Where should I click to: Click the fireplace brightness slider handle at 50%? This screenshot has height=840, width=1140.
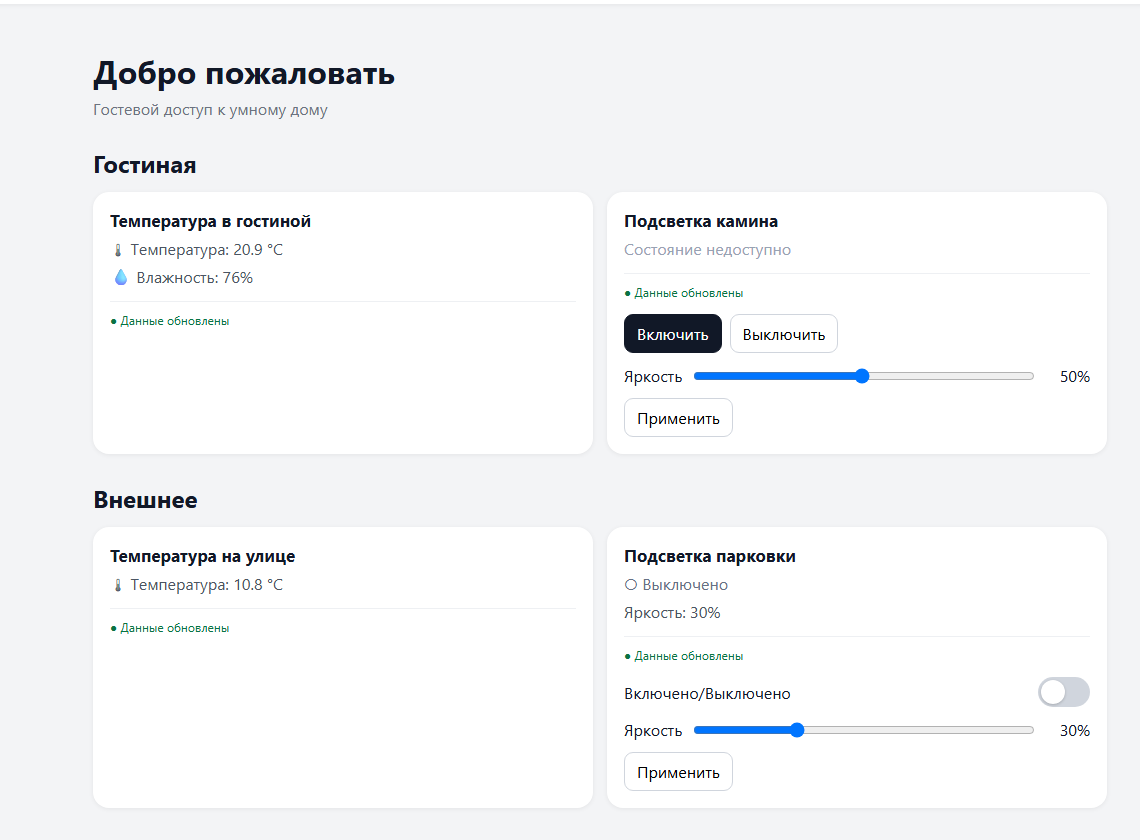(862, 376)
